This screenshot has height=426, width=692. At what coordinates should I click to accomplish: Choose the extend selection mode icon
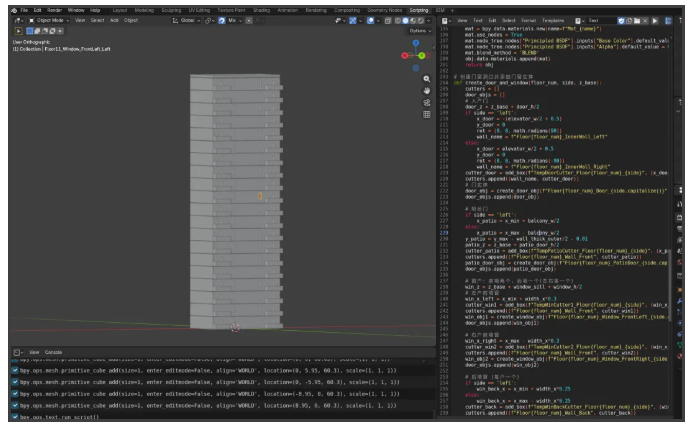[37, 31]
